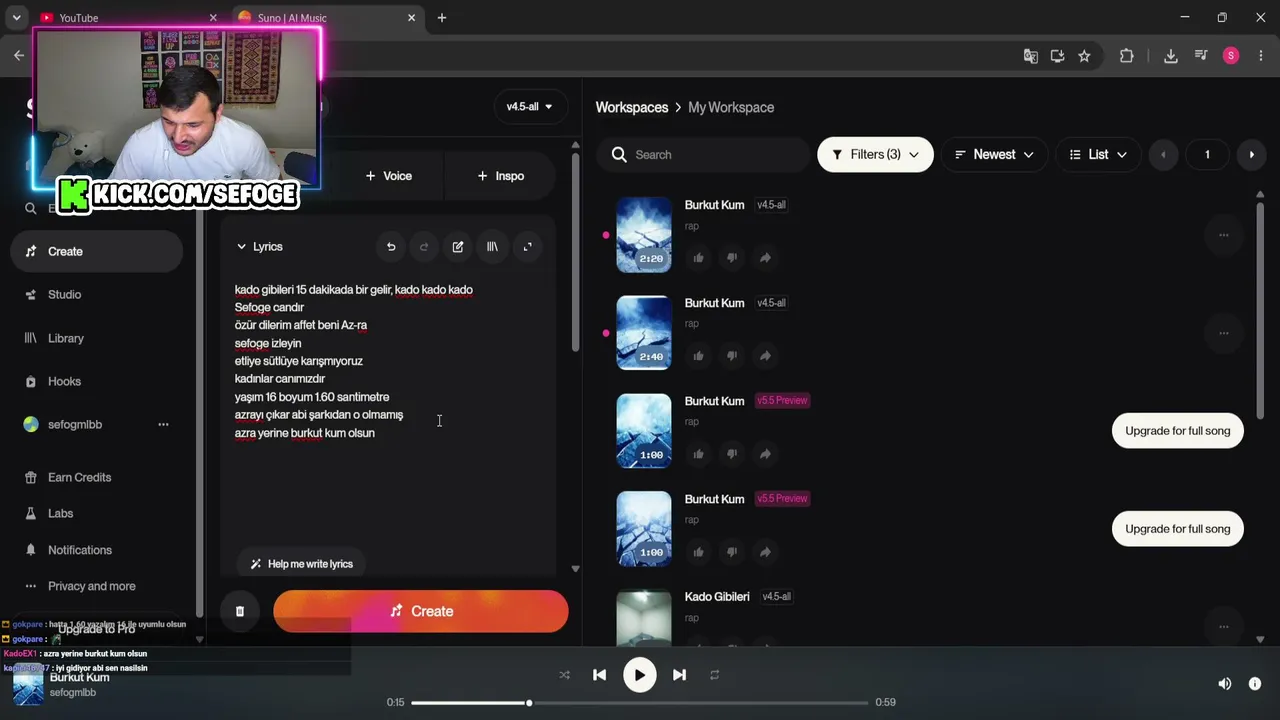Show song info icon in the player bar
This screenshot has width=1280, height=720.
(x=1255, y=684)
